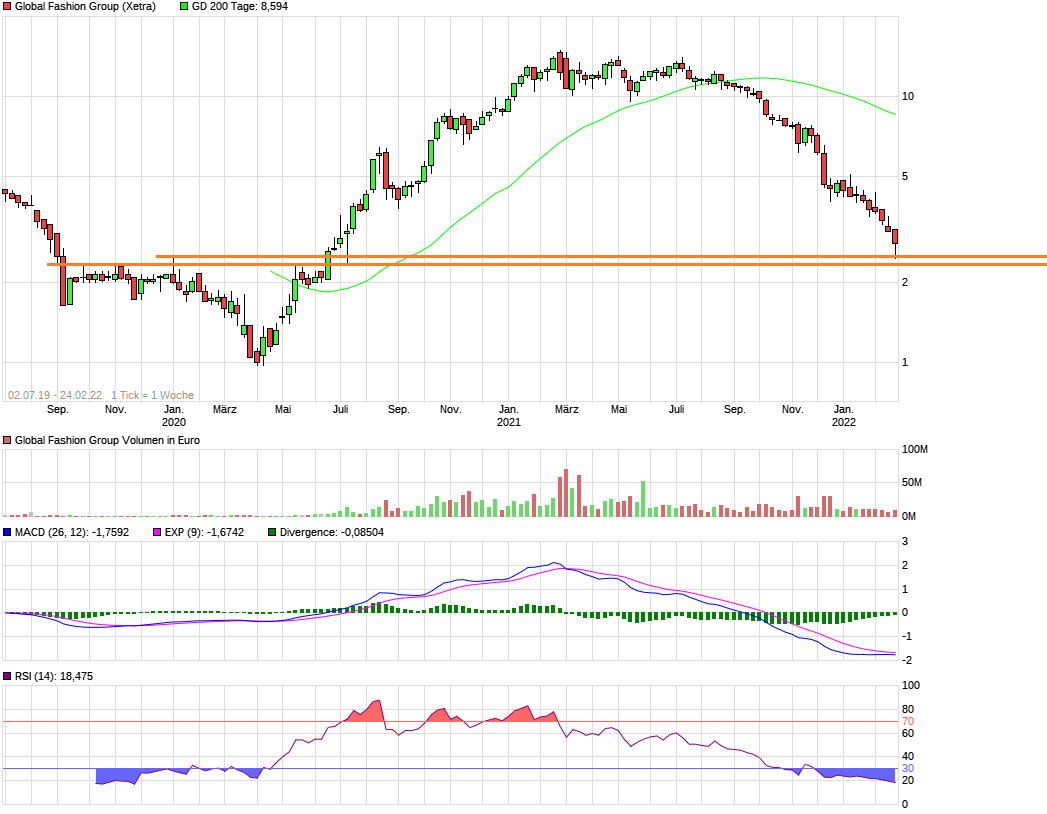Click the first 'Sep.' time axis label of 2019
This screenshot has width=1047, height=814.
pyautogui.click(x=58, y=409)
